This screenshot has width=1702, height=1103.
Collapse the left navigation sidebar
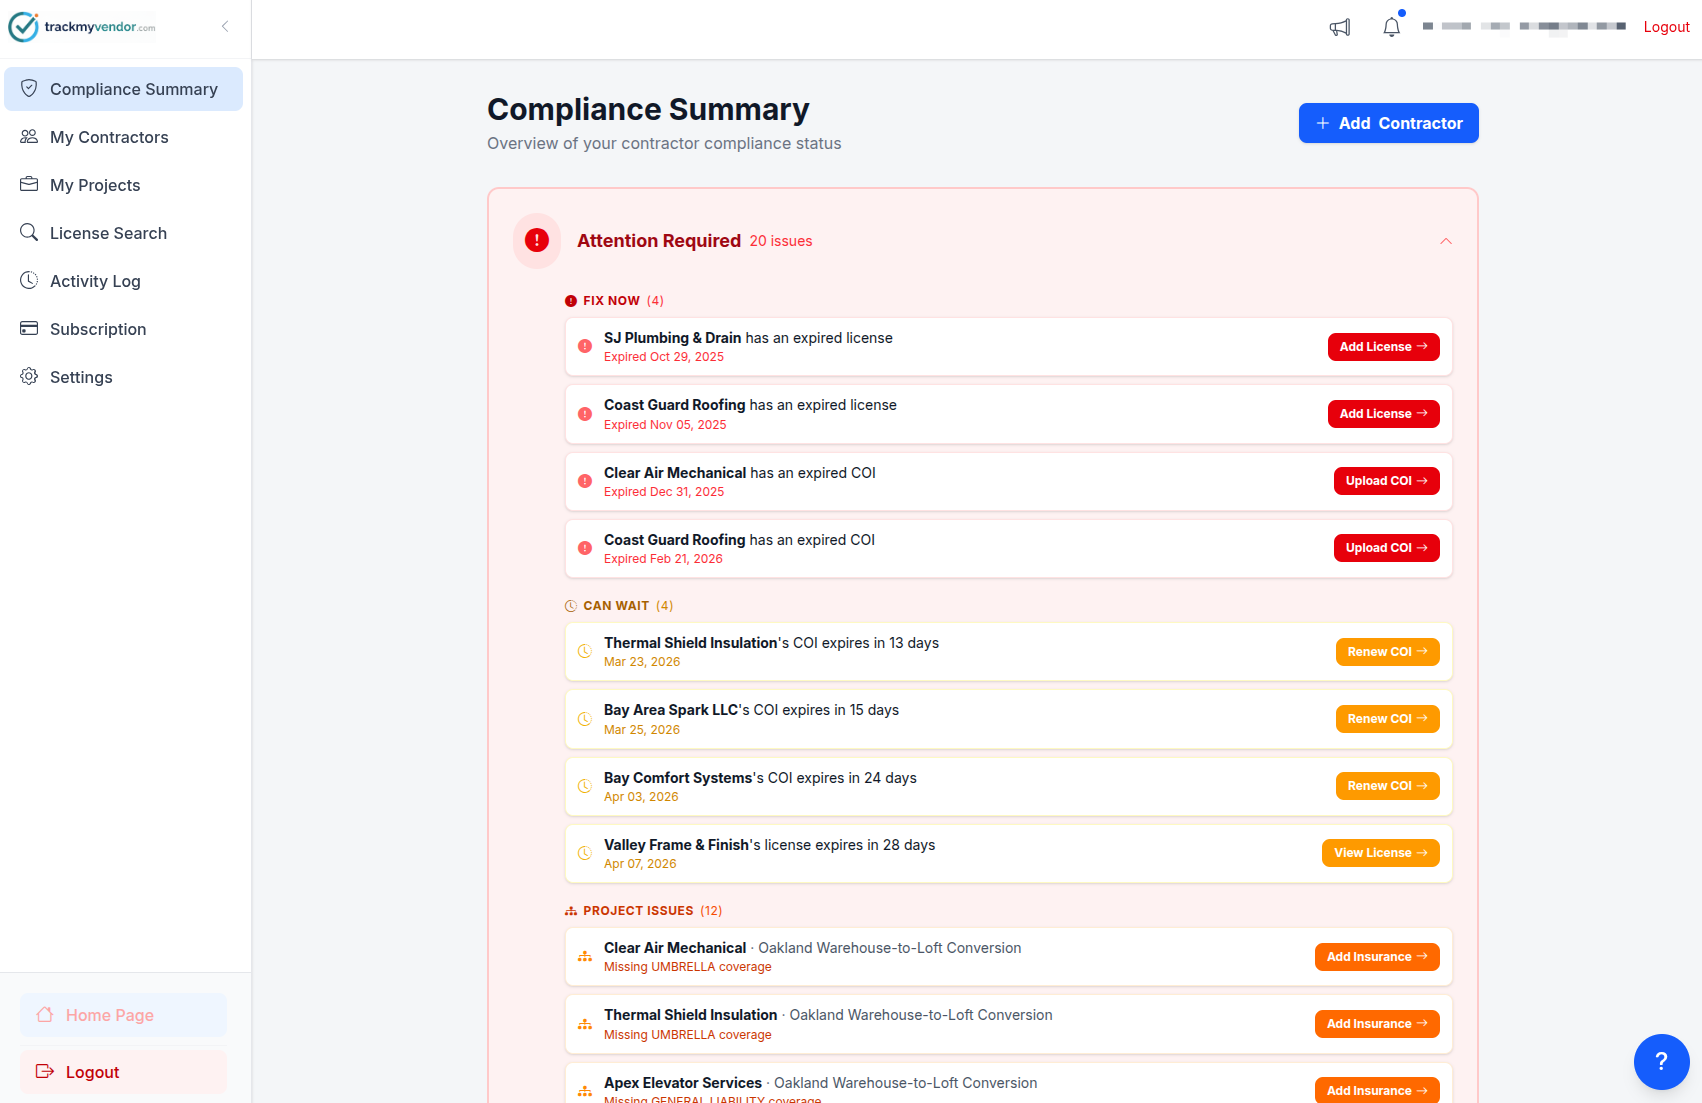[224, 27]
